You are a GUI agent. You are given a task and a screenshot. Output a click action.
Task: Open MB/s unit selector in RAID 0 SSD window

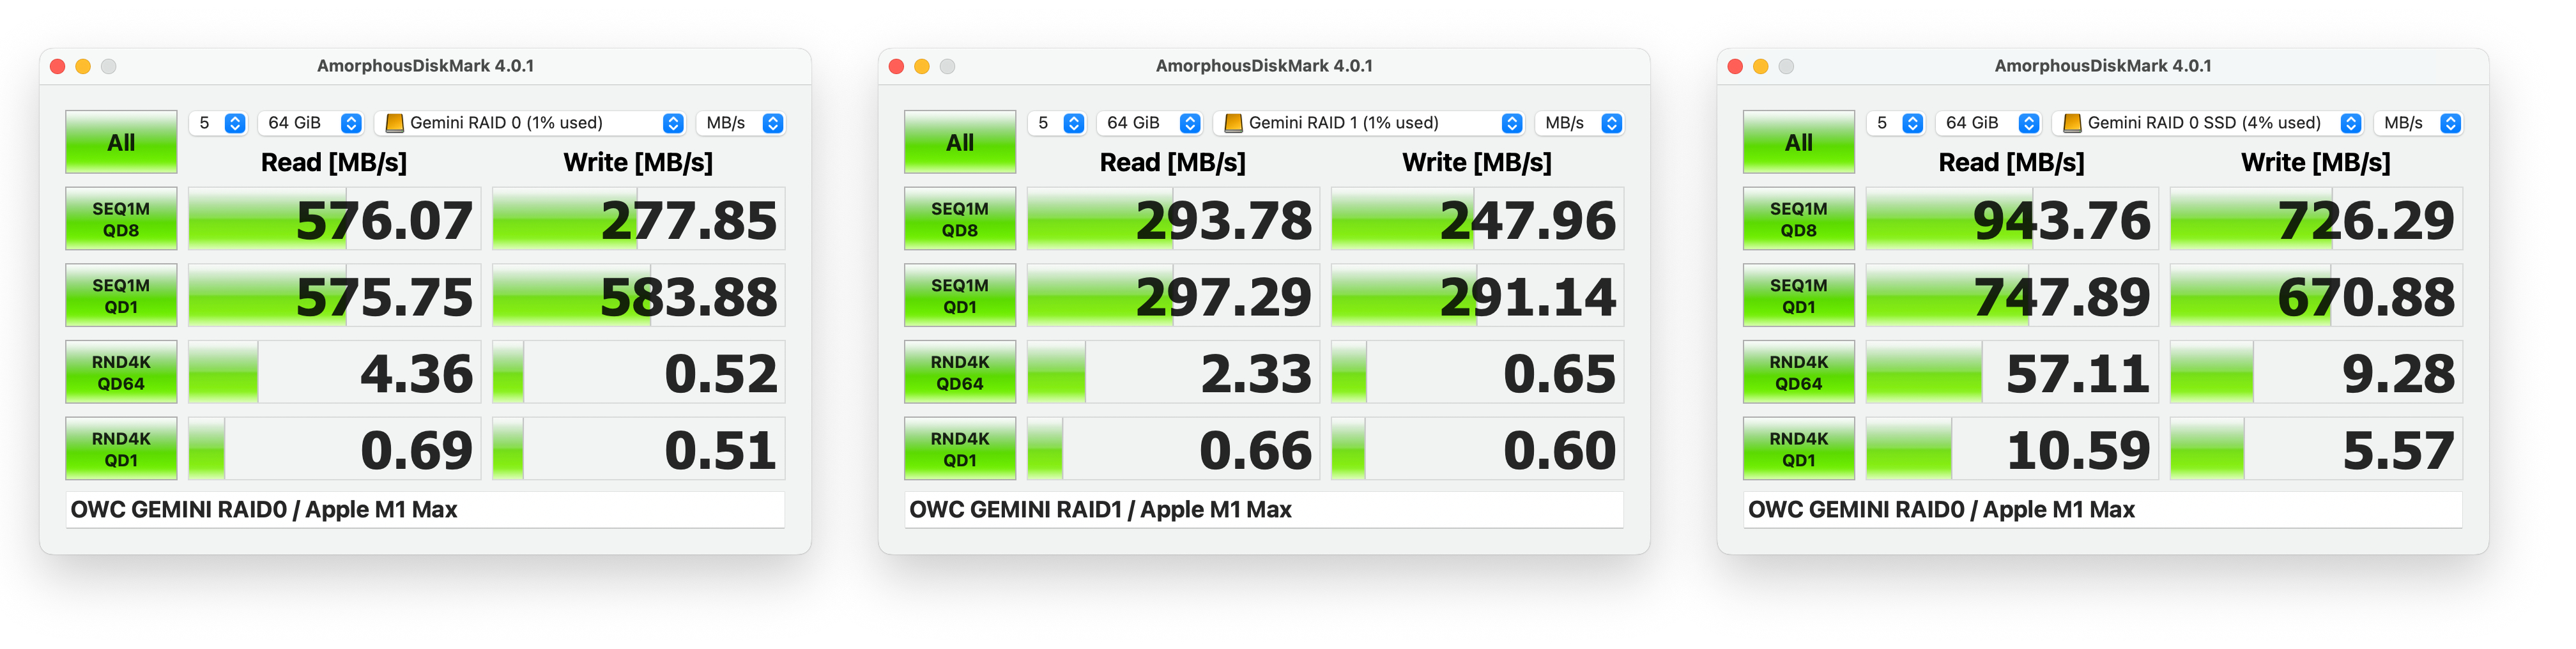(x=2420, y=123)
